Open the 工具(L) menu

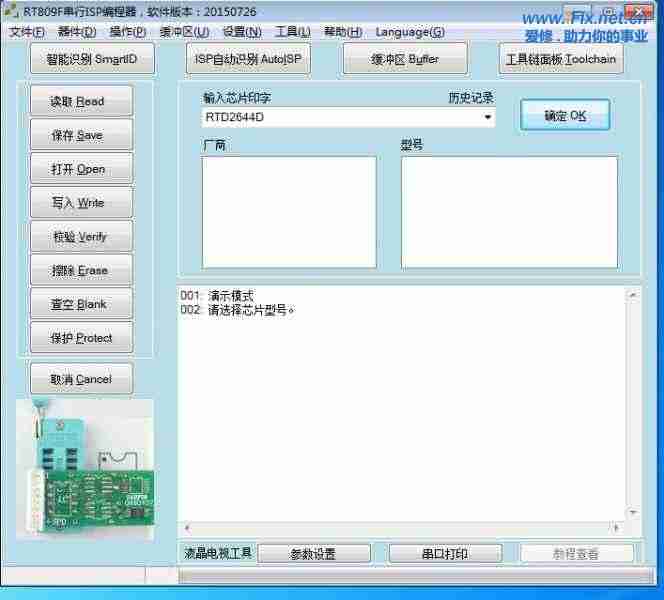click(x=293, y=32)
